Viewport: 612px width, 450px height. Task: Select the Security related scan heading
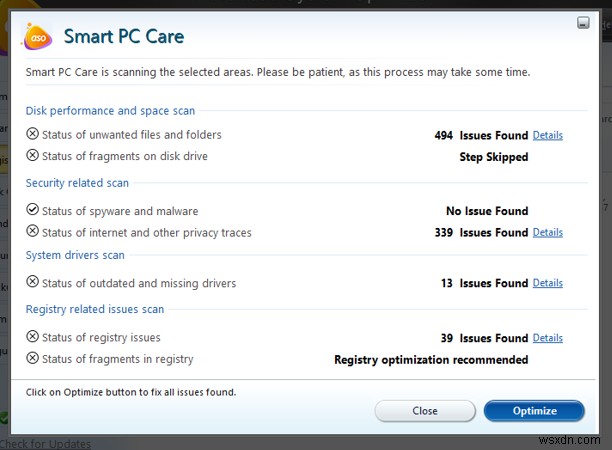pos(77,183)
